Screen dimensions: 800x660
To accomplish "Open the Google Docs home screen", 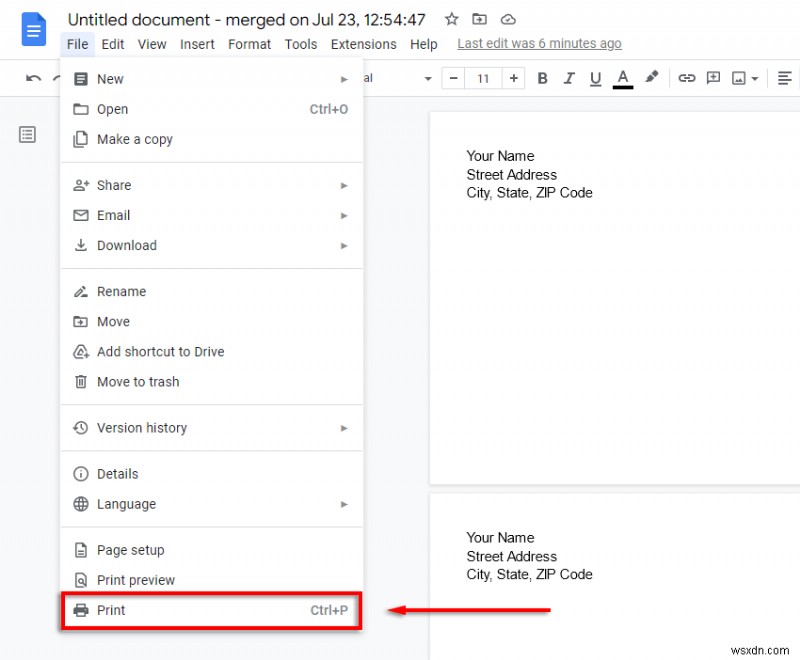I will 33,30.
